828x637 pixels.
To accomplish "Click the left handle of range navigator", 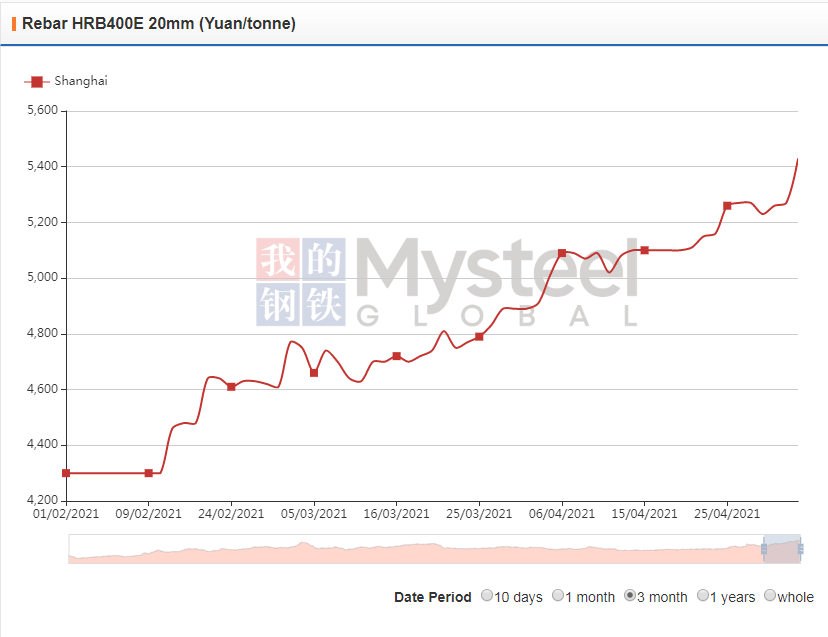I will pos(764,548).
